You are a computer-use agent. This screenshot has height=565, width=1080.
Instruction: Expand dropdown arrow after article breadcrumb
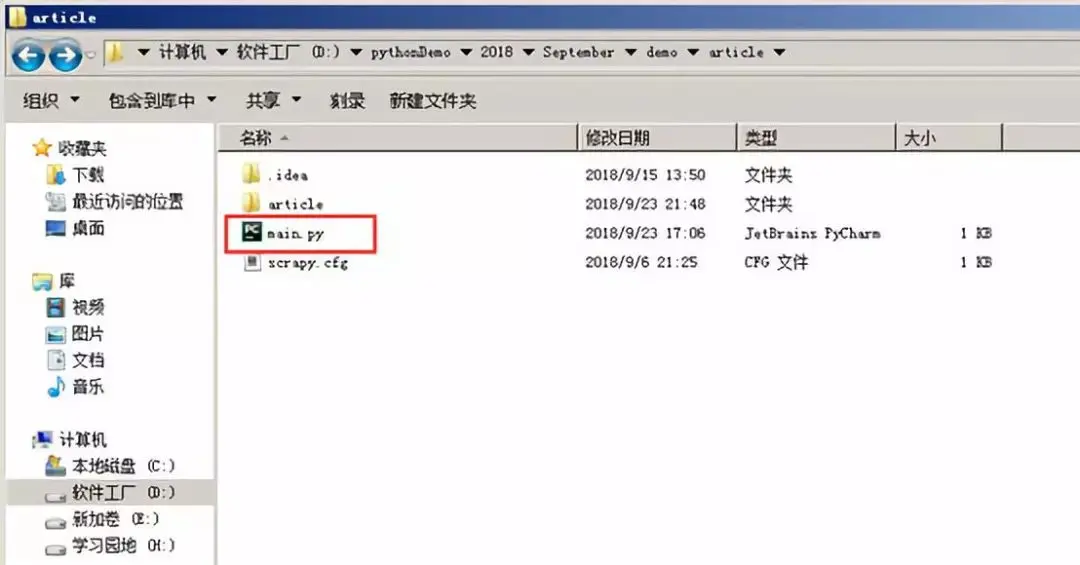[x=779, y=52]
